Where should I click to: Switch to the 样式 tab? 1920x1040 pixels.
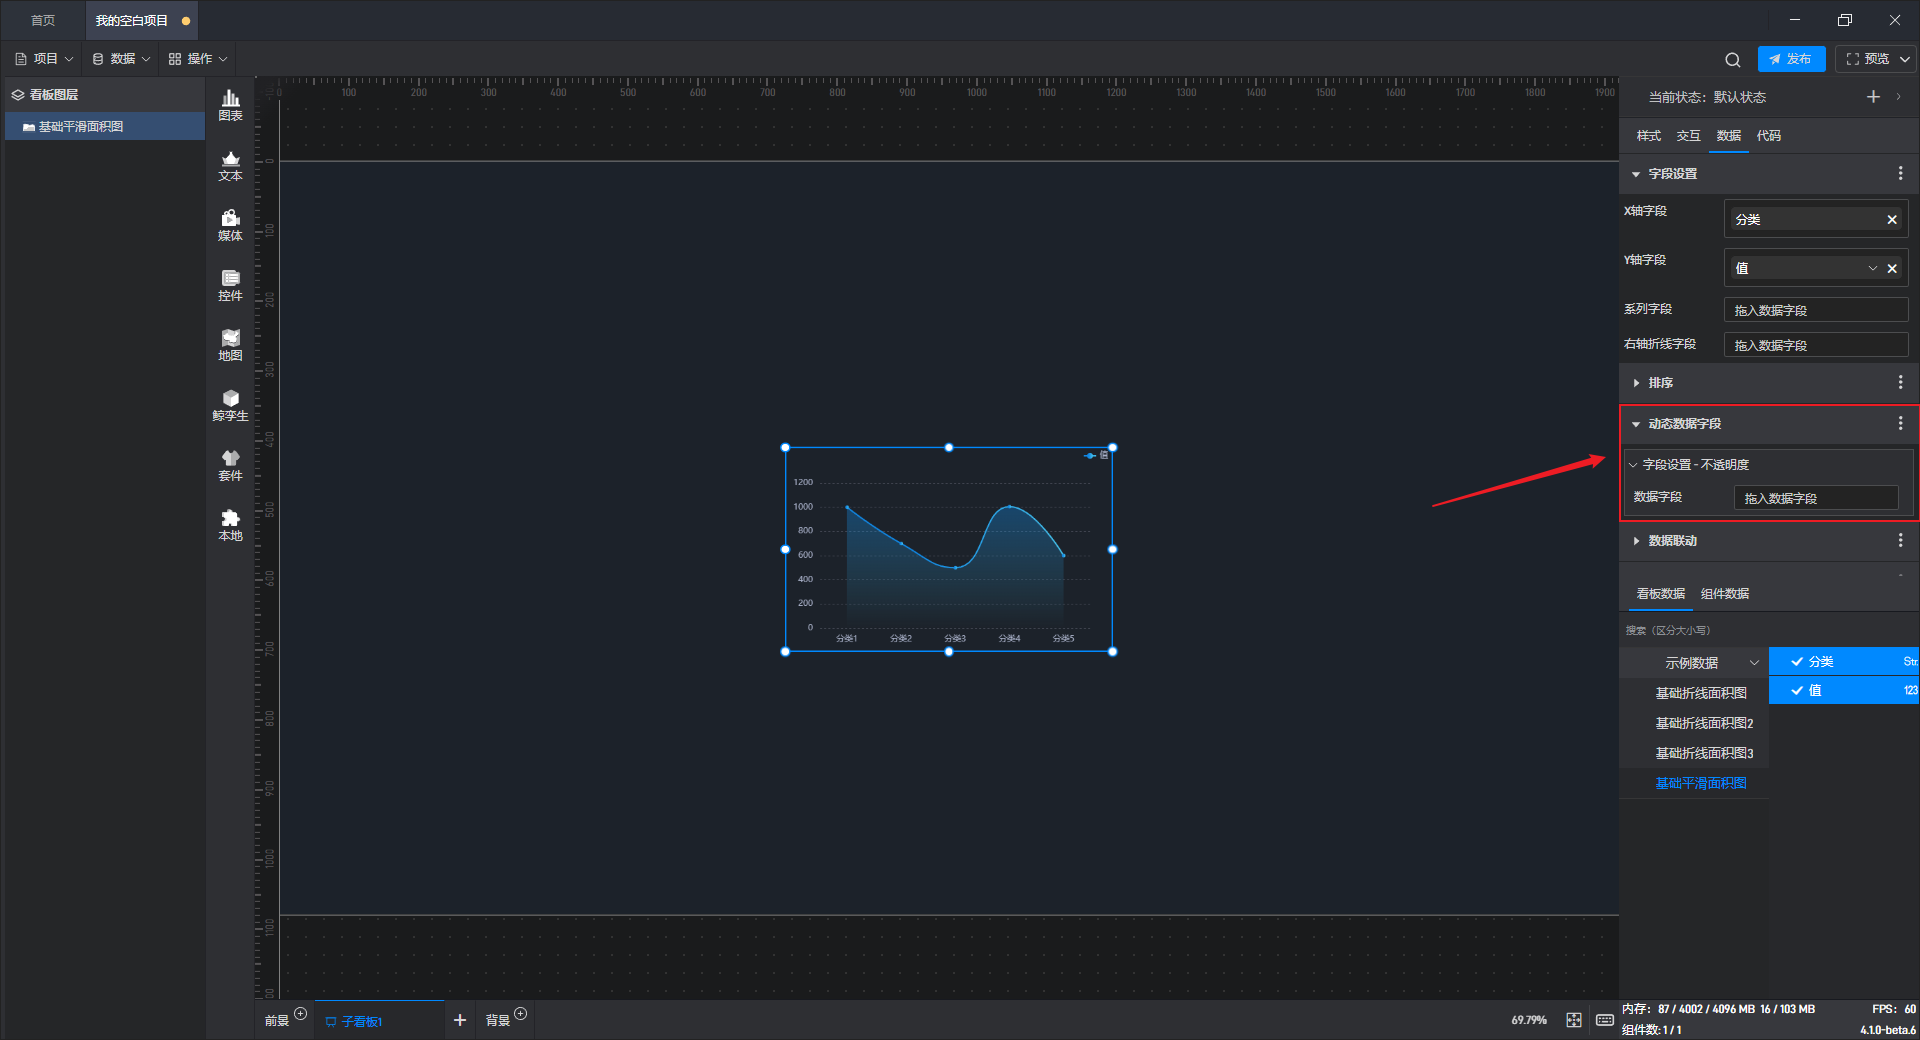click(x=1649, y=136)
